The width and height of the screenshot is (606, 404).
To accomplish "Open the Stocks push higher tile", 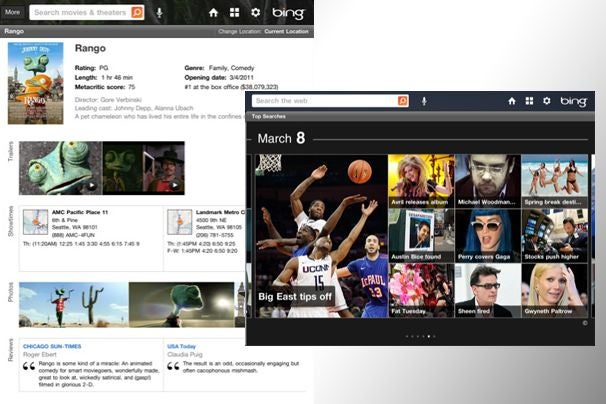I will pos(555,236).
